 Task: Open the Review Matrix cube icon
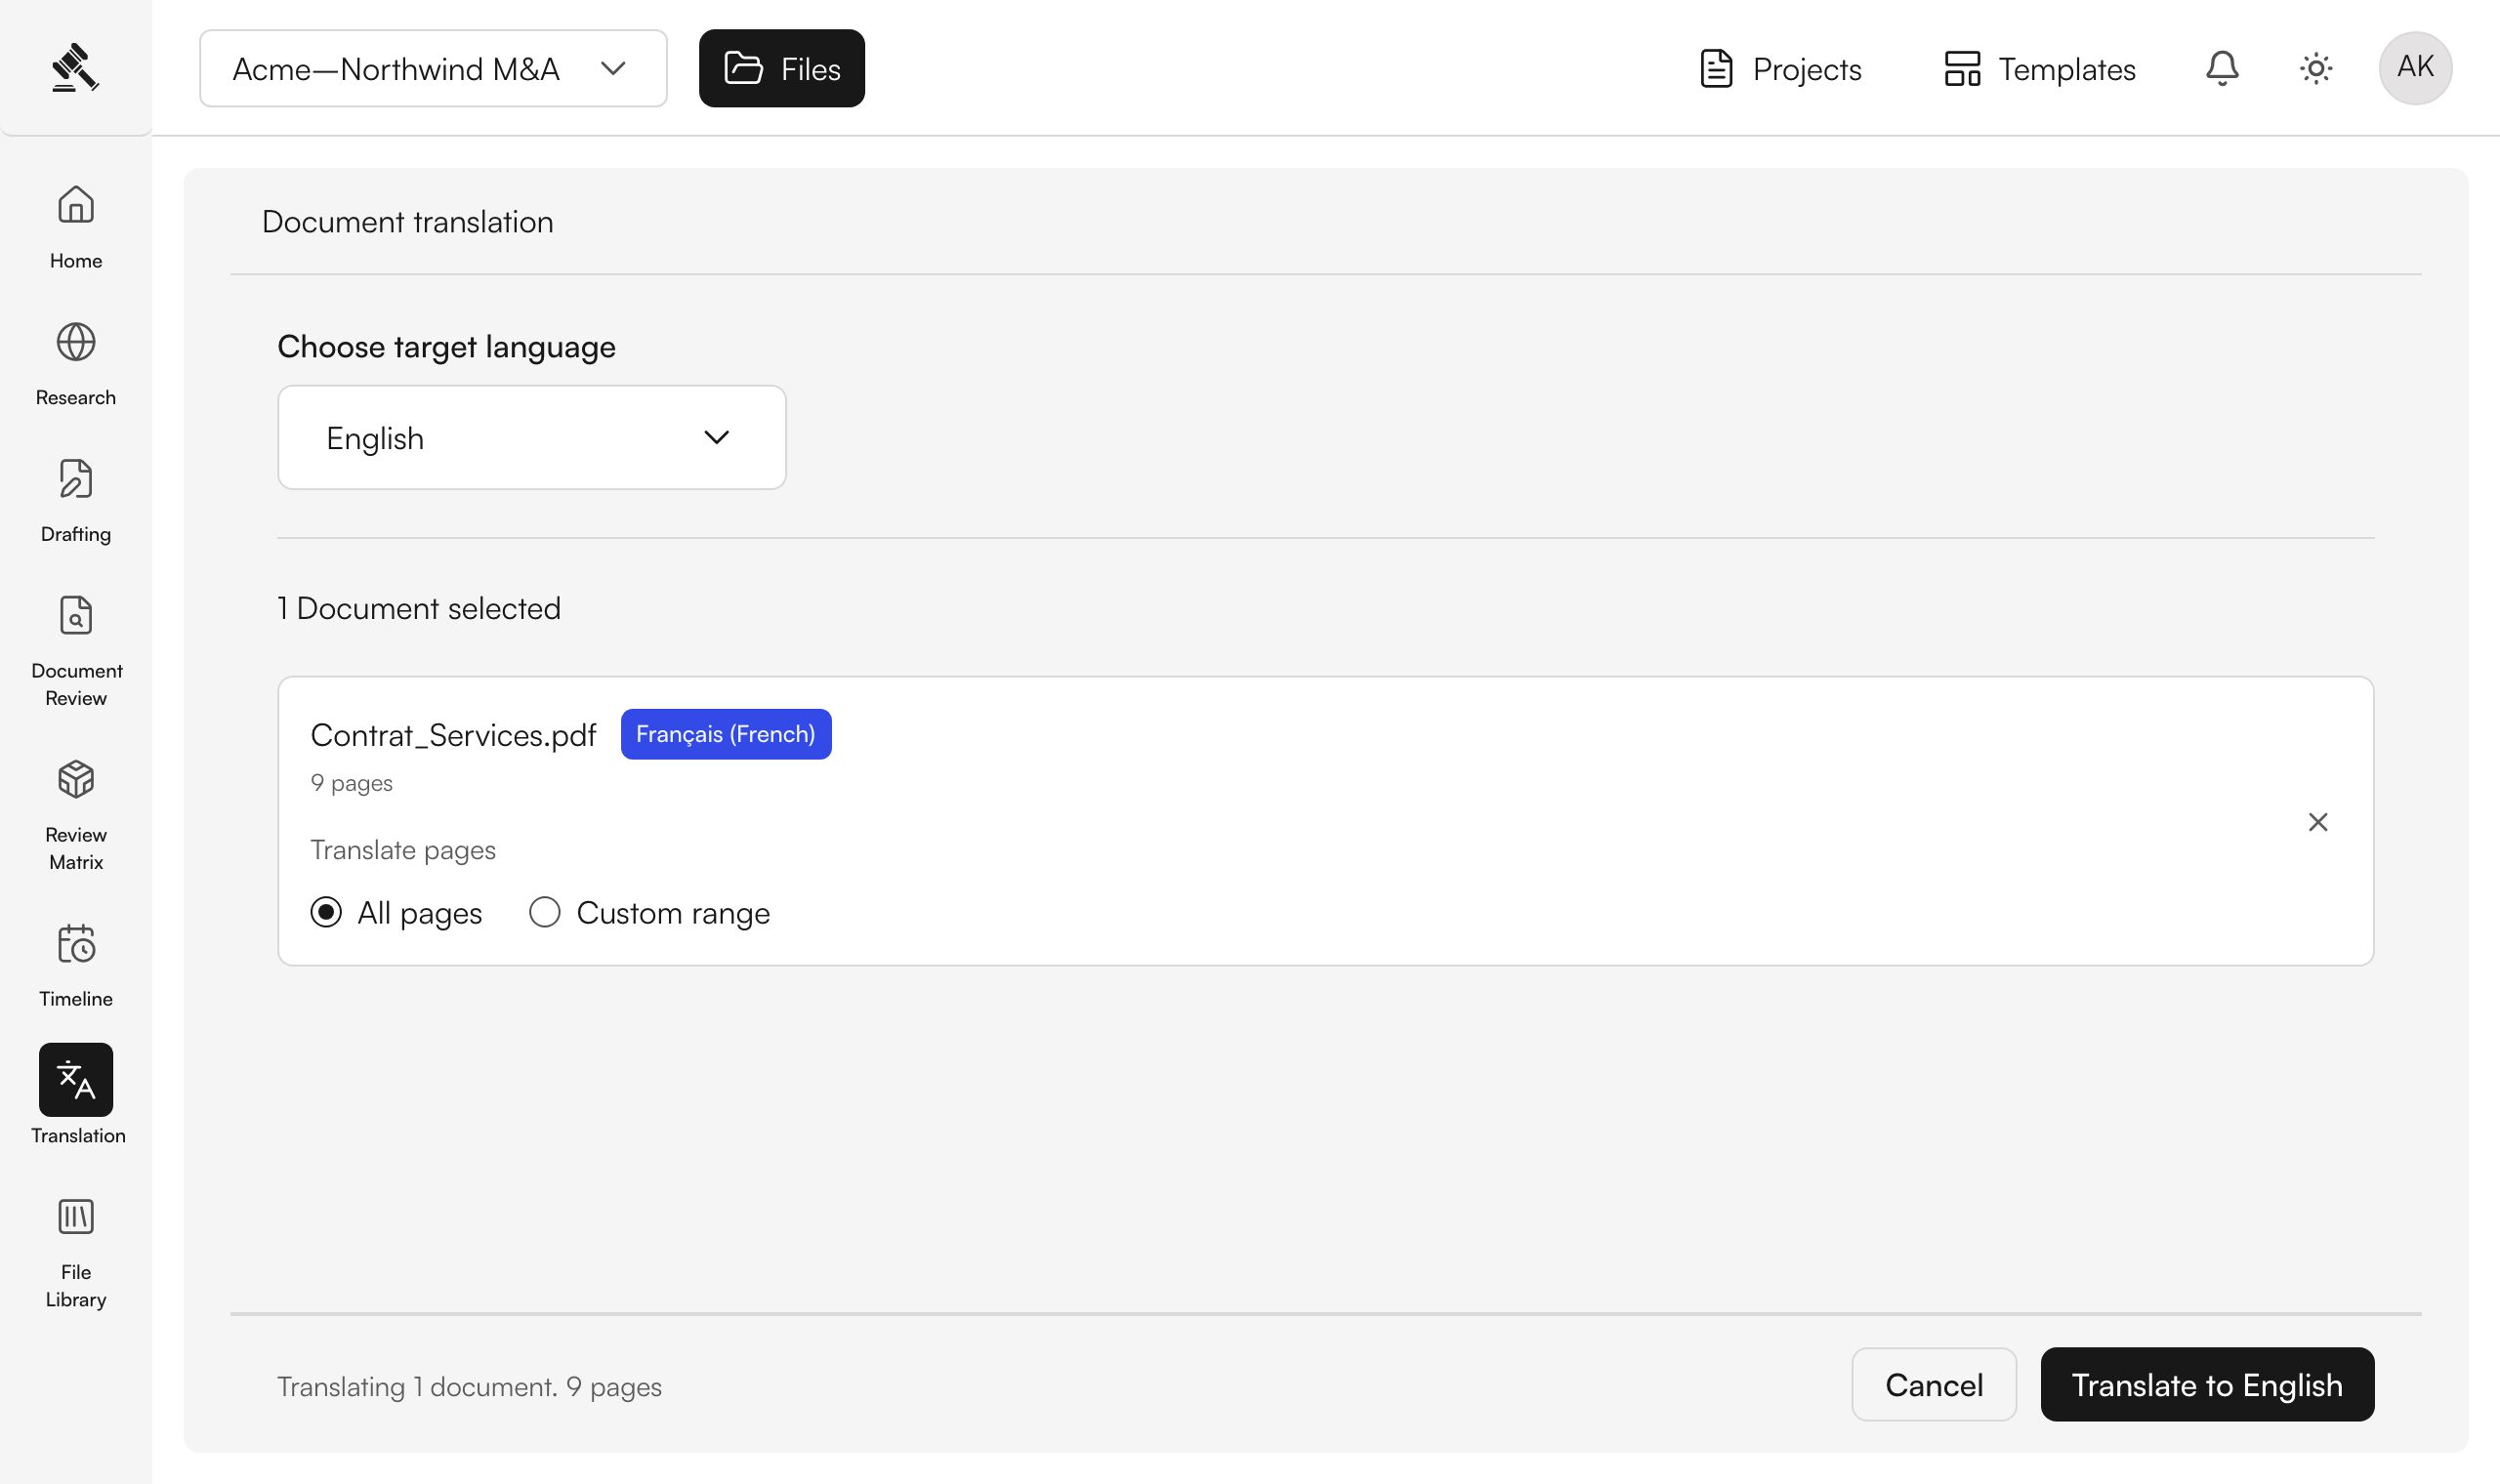pos(76,780)
